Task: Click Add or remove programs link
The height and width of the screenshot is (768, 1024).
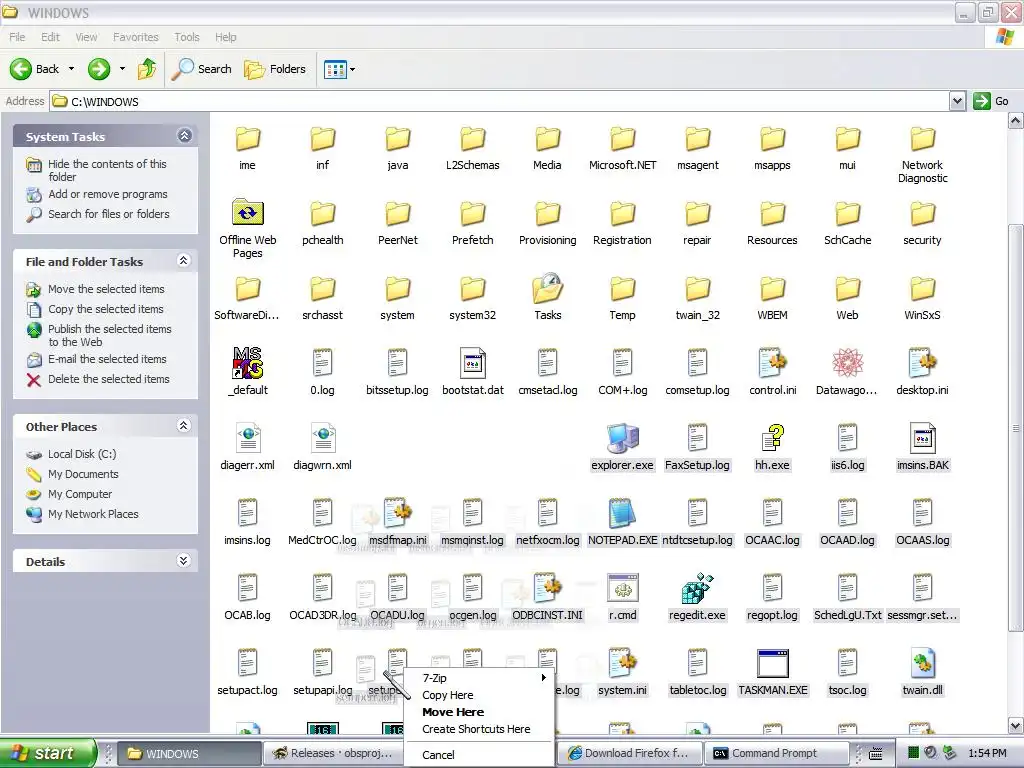Action: [108, 194]
